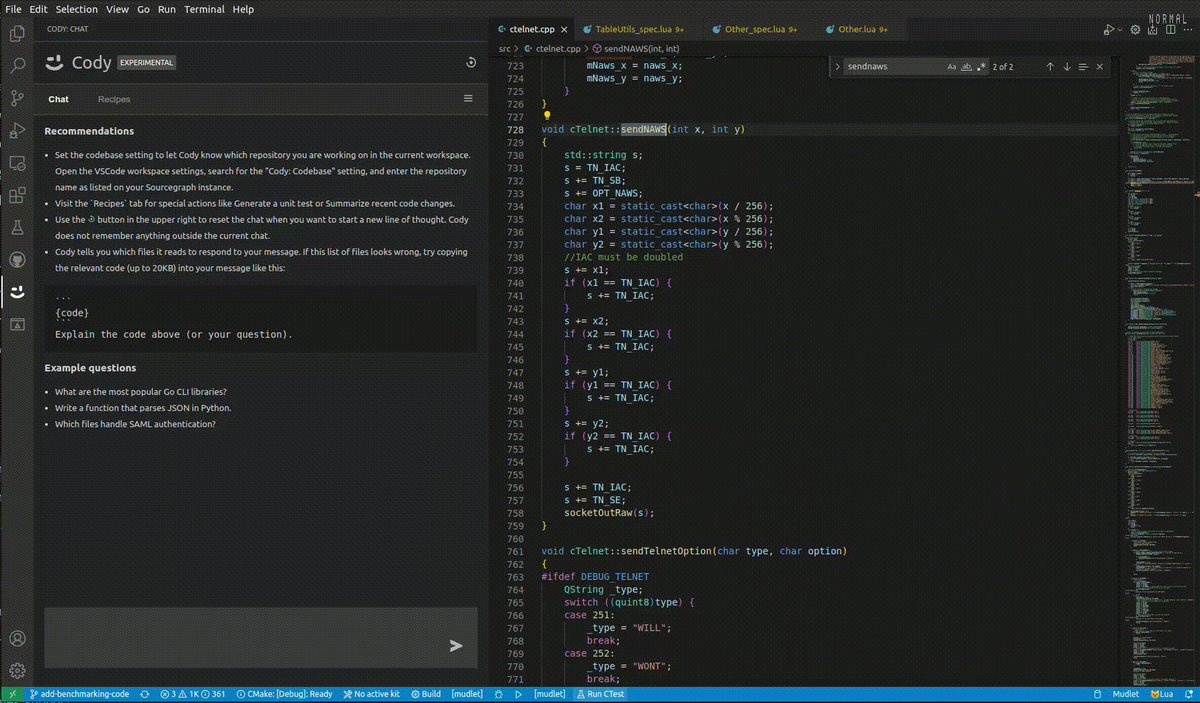
Task: Open the Go menu
Action: pyautogui.click(x=143, y=8)
